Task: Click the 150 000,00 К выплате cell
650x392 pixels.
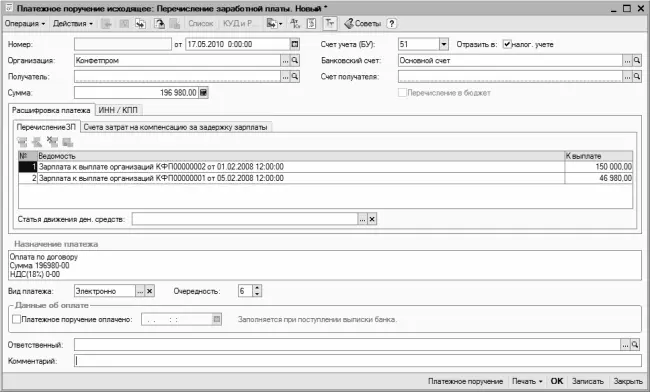Action: (599, 167)
